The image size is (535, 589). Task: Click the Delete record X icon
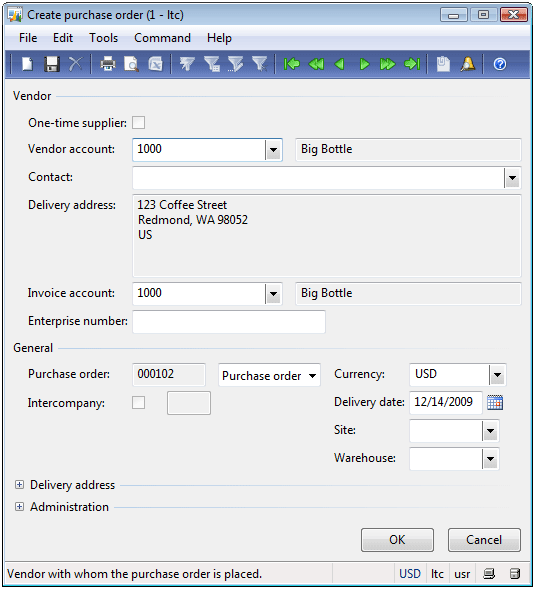pos(76,64)
